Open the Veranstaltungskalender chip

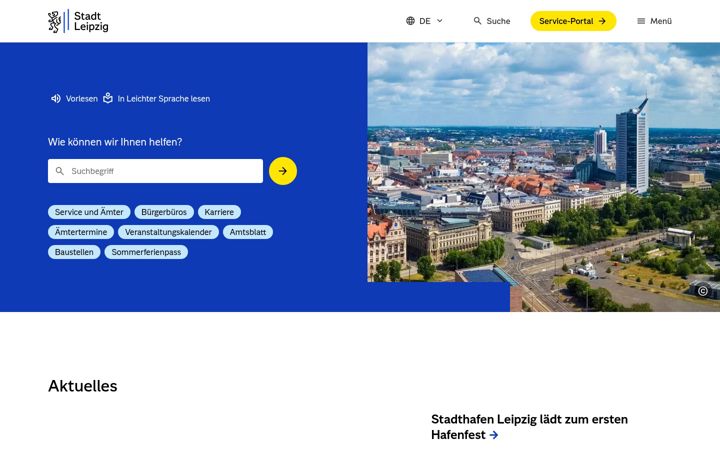pos(168,232)
